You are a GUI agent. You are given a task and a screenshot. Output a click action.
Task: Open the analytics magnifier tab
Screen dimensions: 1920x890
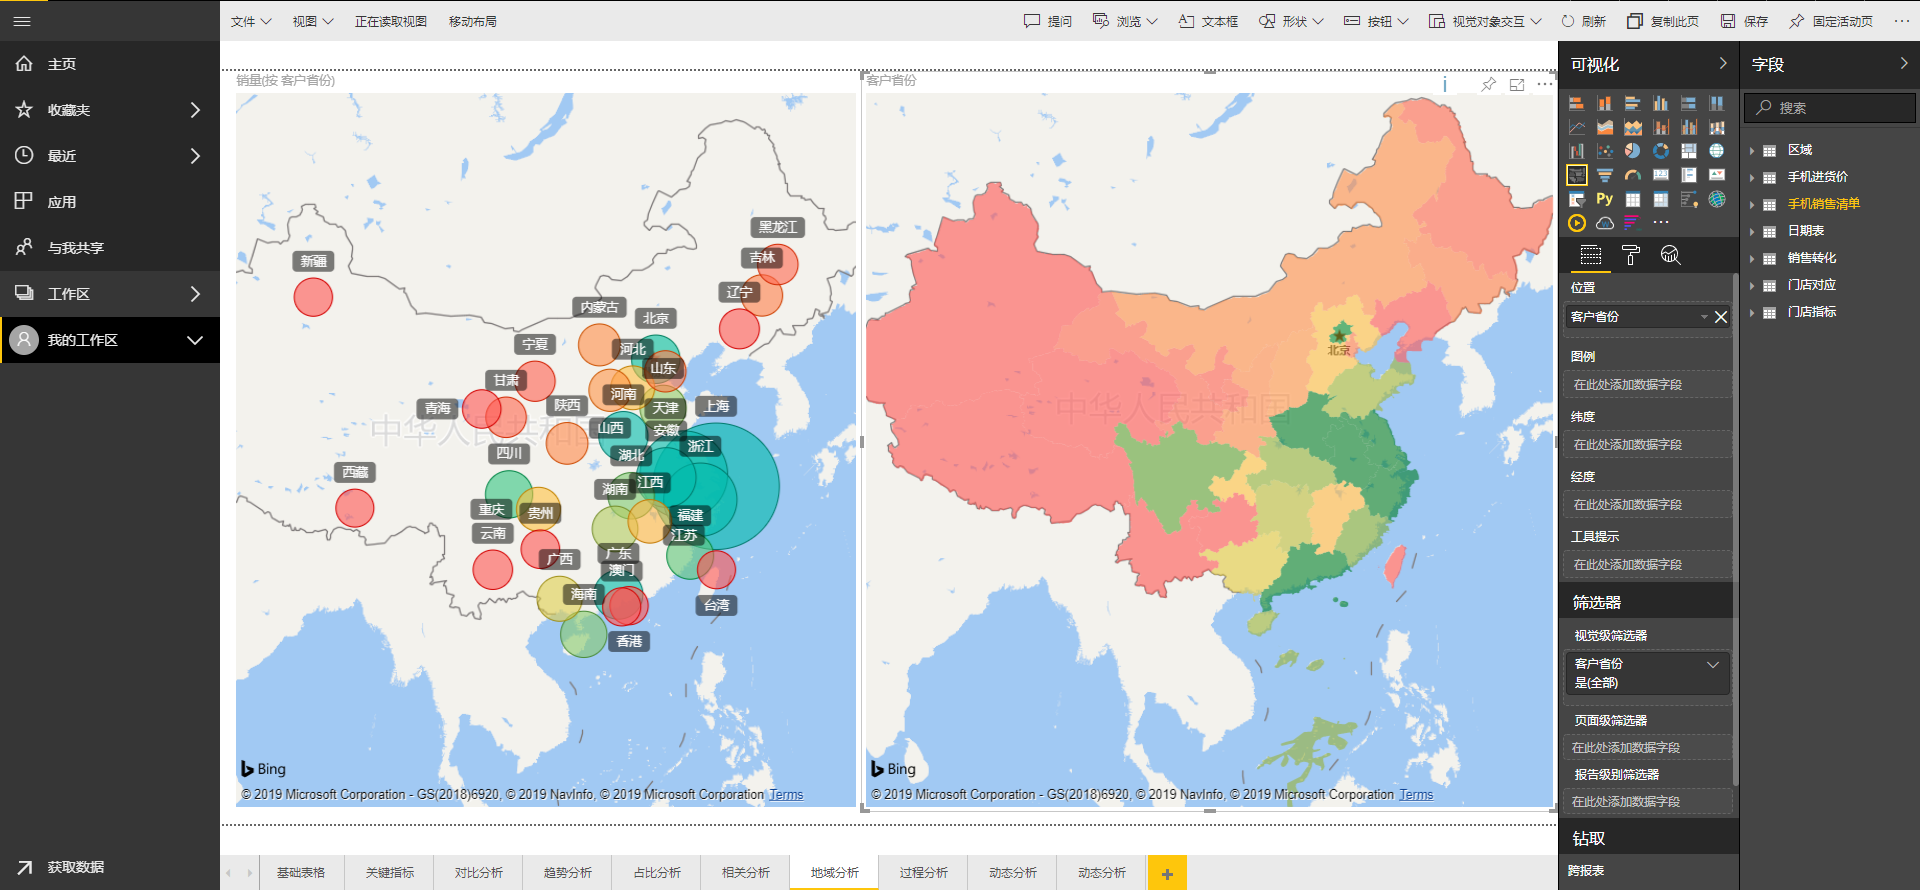coord(1670,256)
